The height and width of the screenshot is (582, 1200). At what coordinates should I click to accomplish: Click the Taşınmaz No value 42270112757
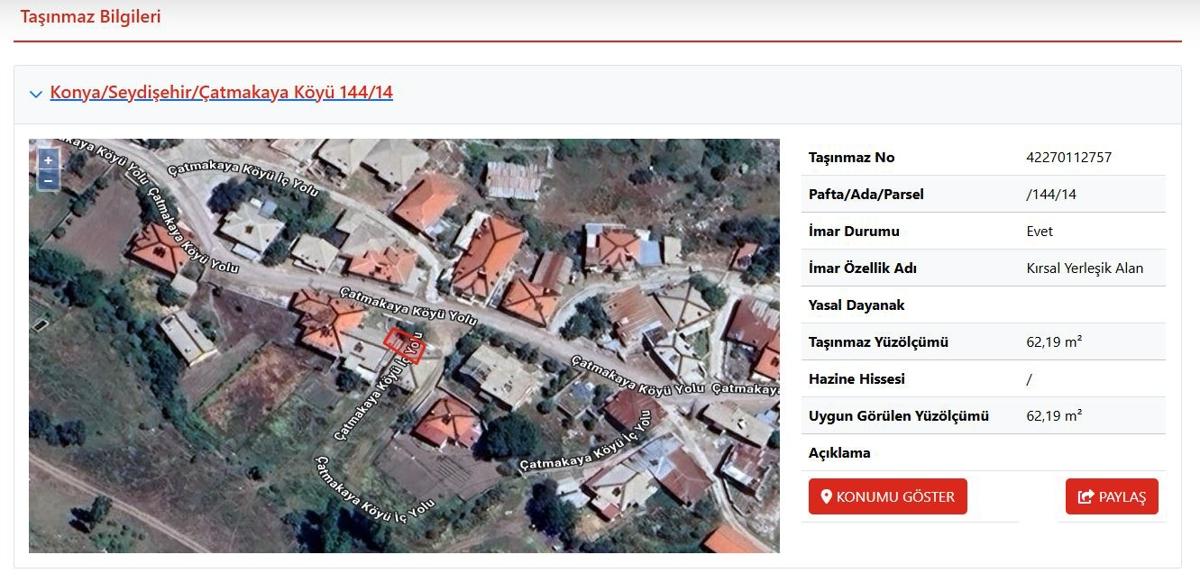pyautogui.click(x=1068, y=157)
